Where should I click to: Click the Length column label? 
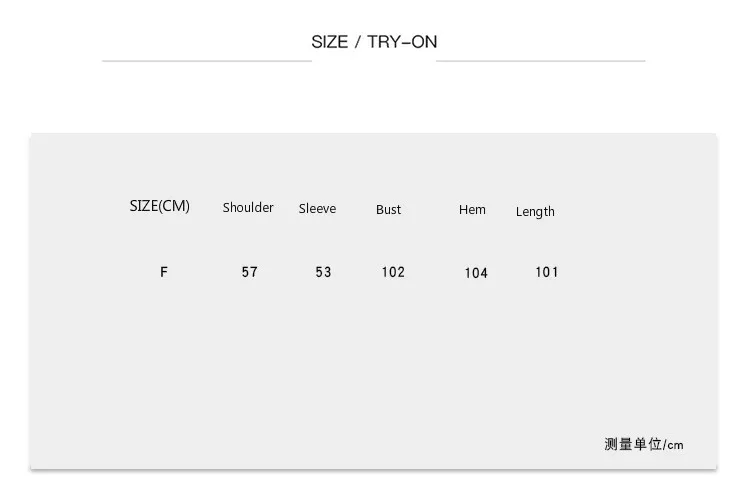(x=535, y=212)
